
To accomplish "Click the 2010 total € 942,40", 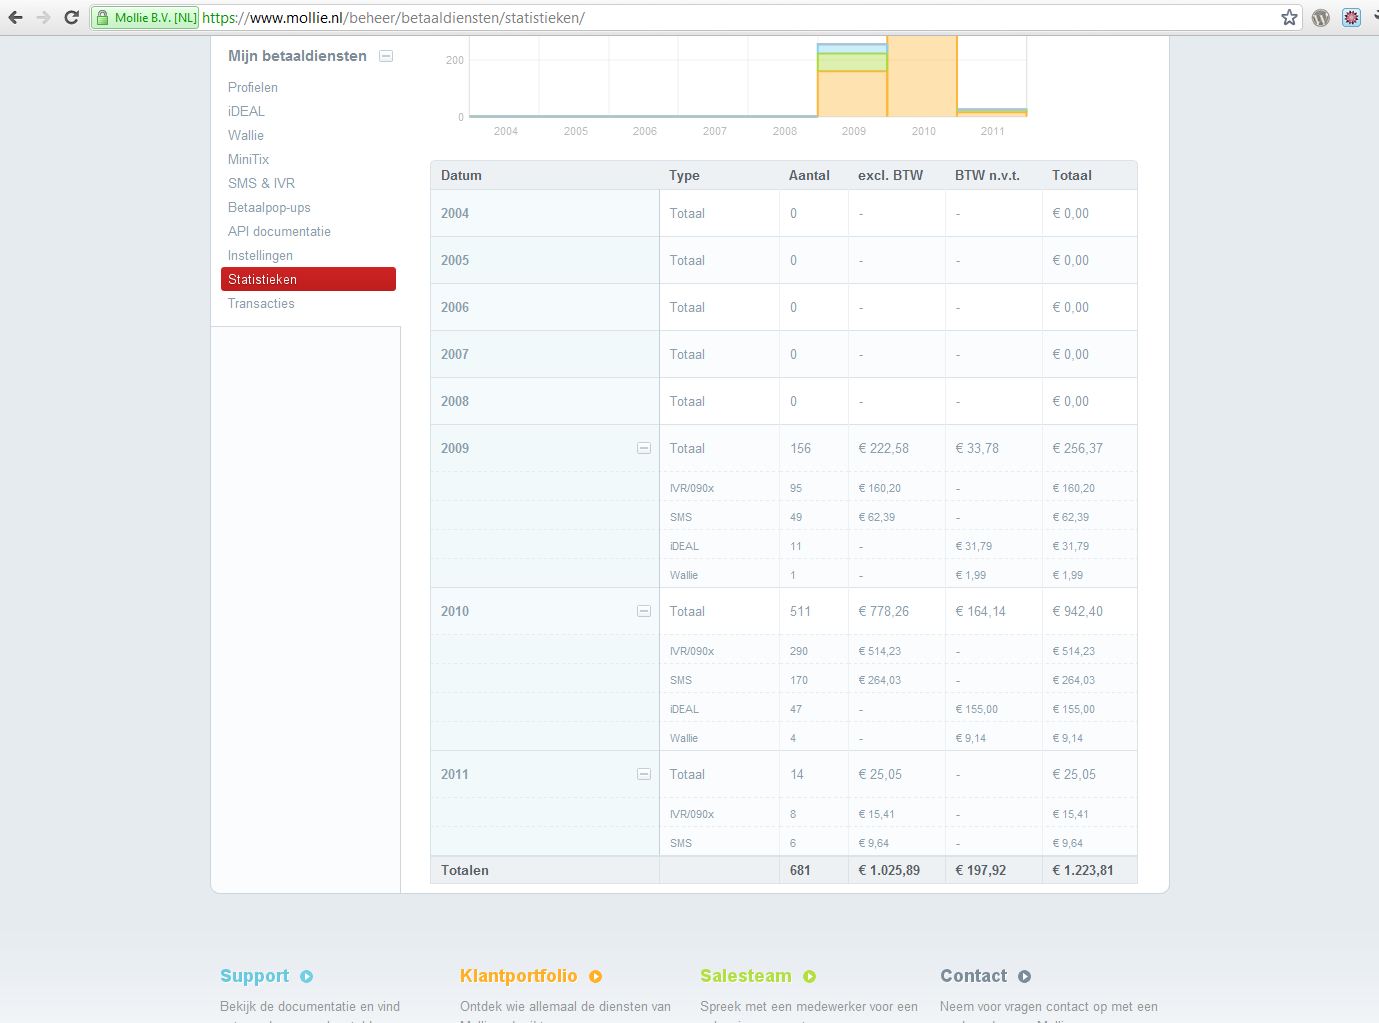I will click(1077, 611).
